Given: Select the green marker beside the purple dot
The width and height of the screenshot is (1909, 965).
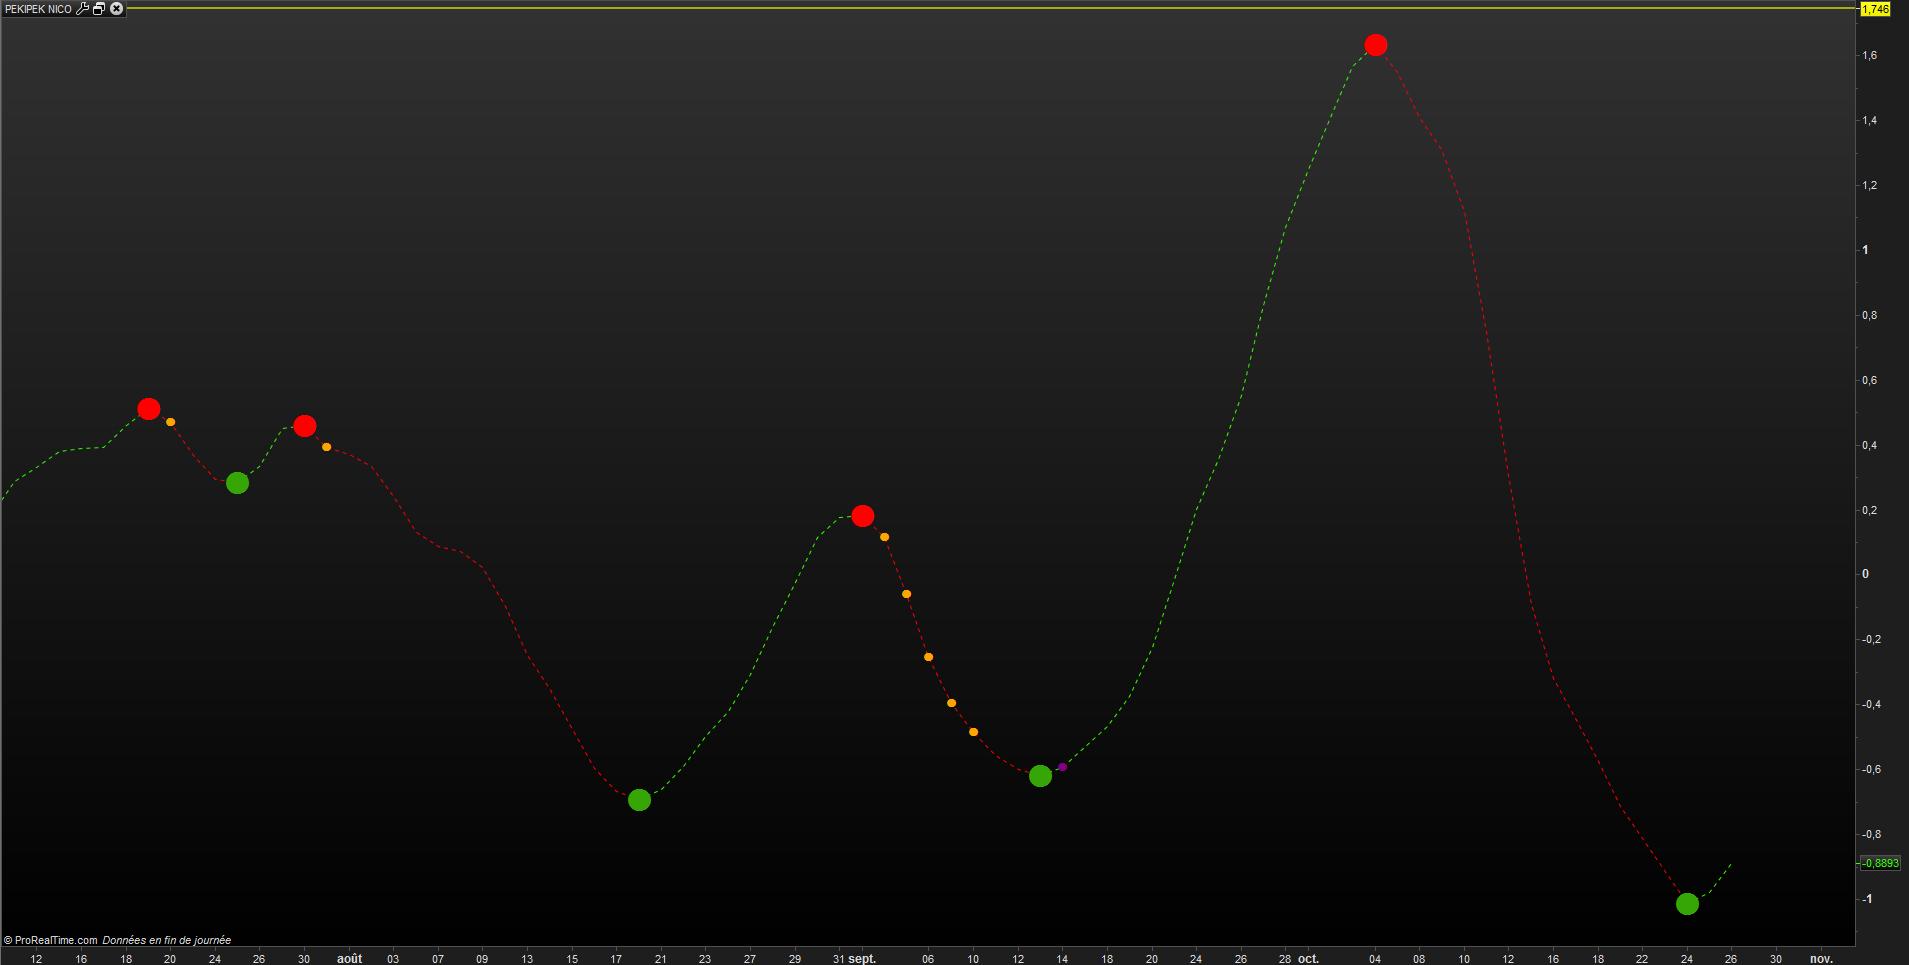Looking at the screenshot, I should (1040, 776).
